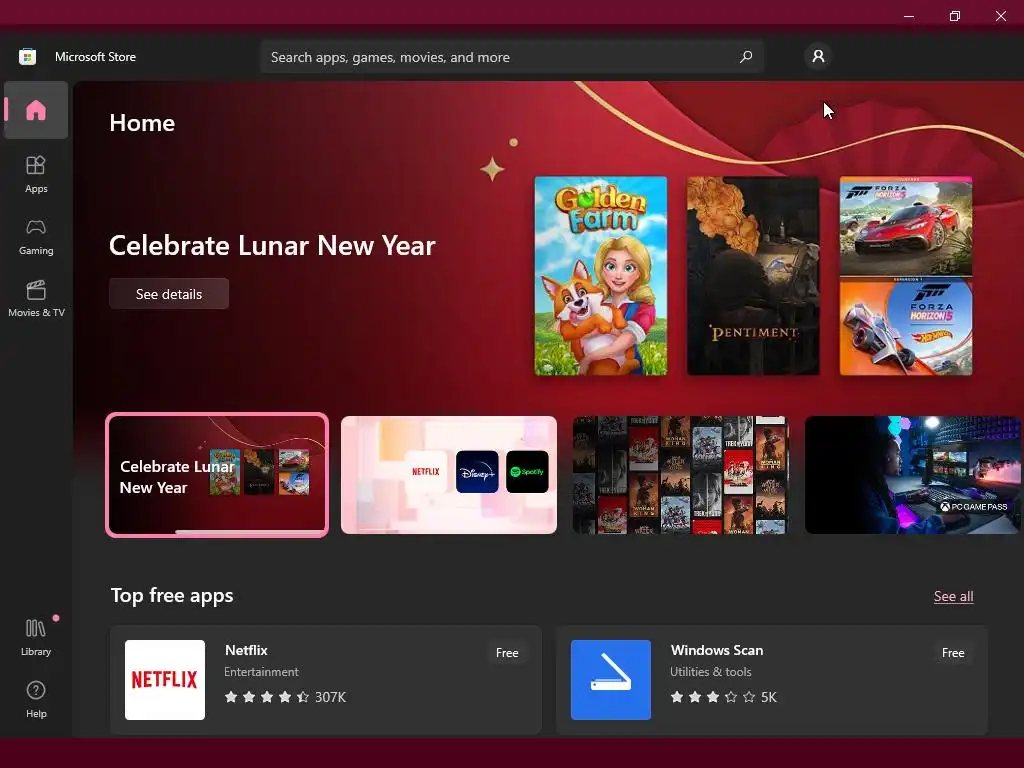Open the Forza Horizon 5 poster
Viewport: 1024px width, 768px height.
pyautogui.click(x=906, y=276)
